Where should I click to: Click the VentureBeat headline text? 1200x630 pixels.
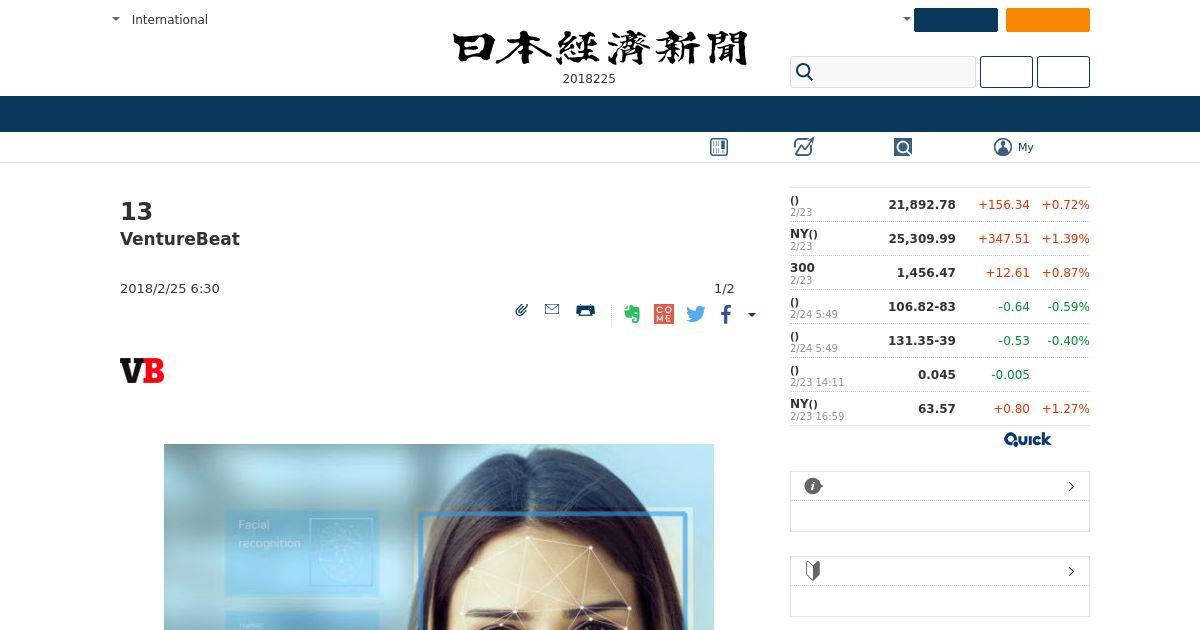tap(180, 239)
